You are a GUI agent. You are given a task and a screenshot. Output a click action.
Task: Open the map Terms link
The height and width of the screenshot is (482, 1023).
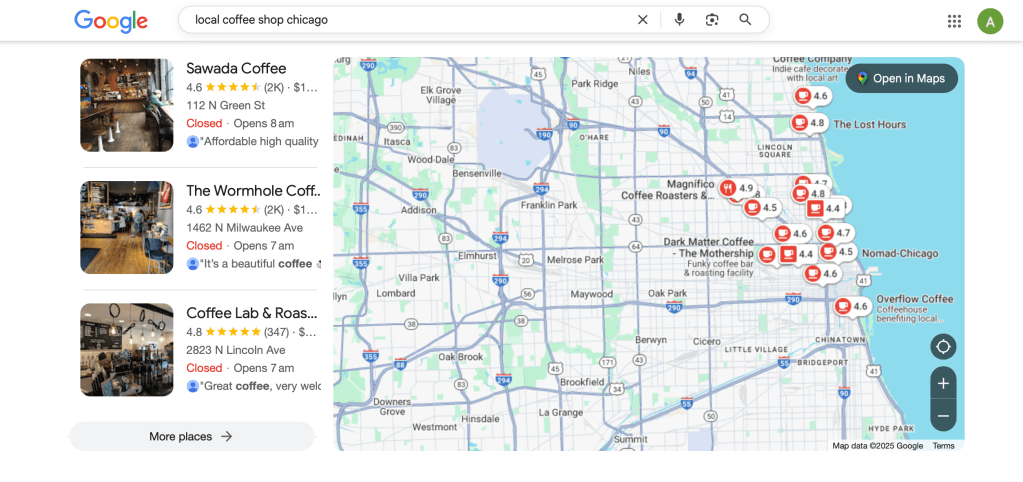[943, 446]
